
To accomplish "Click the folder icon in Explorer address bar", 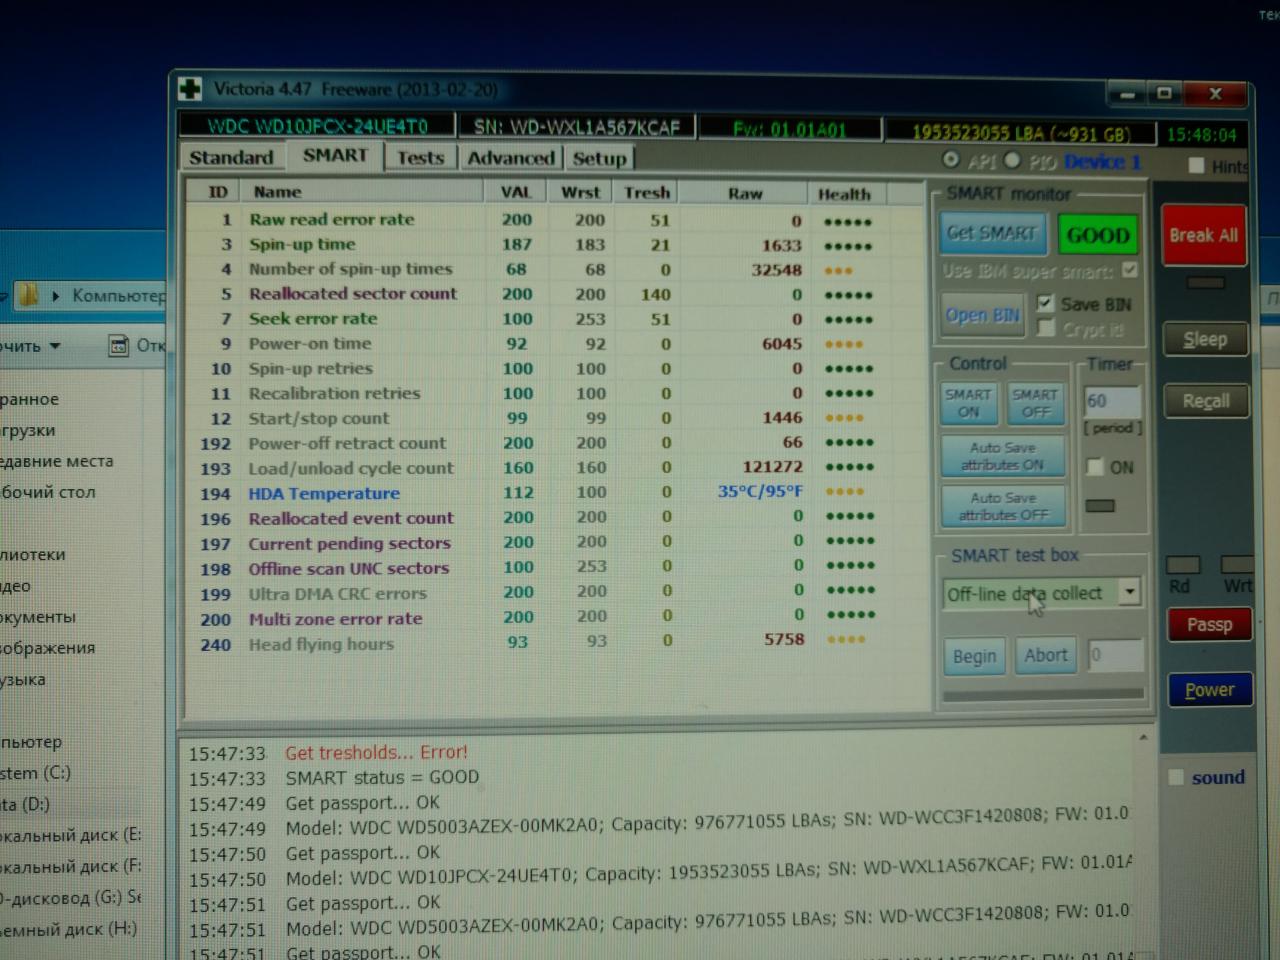I will coord(29,295).
